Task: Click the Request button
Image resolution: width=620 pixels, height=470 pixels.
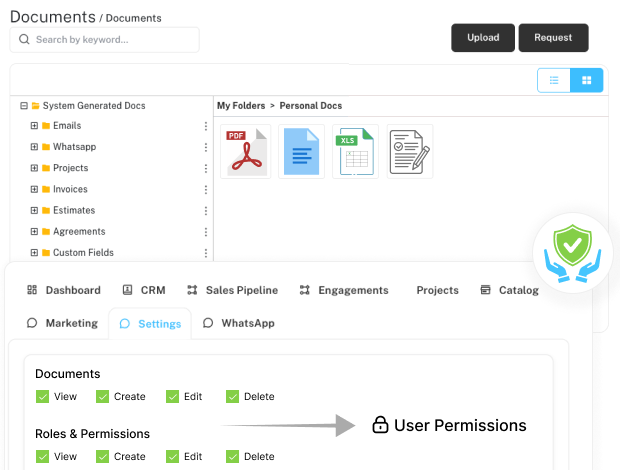Action: [553, 38]
